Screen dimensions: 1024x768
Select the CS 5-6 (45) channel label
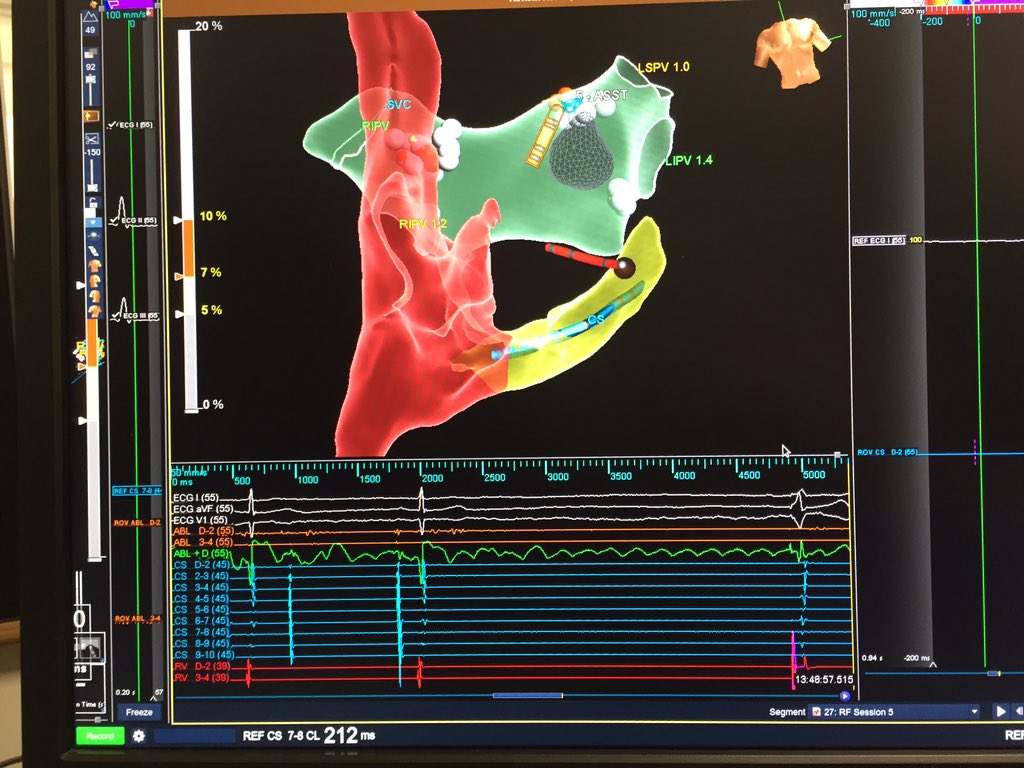pos(202,609)
